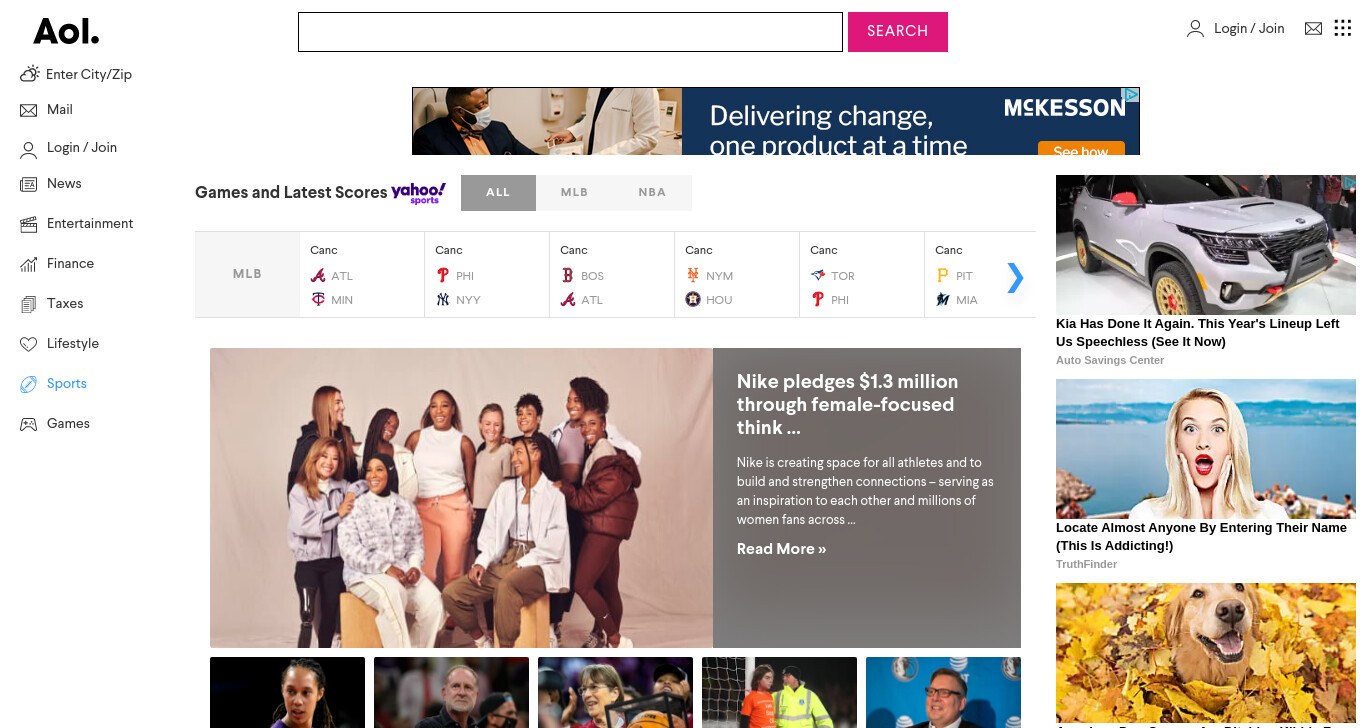Open the header mail envelope icon
The height and width of the screenshot is (728, 1366).
point(1313,29)
